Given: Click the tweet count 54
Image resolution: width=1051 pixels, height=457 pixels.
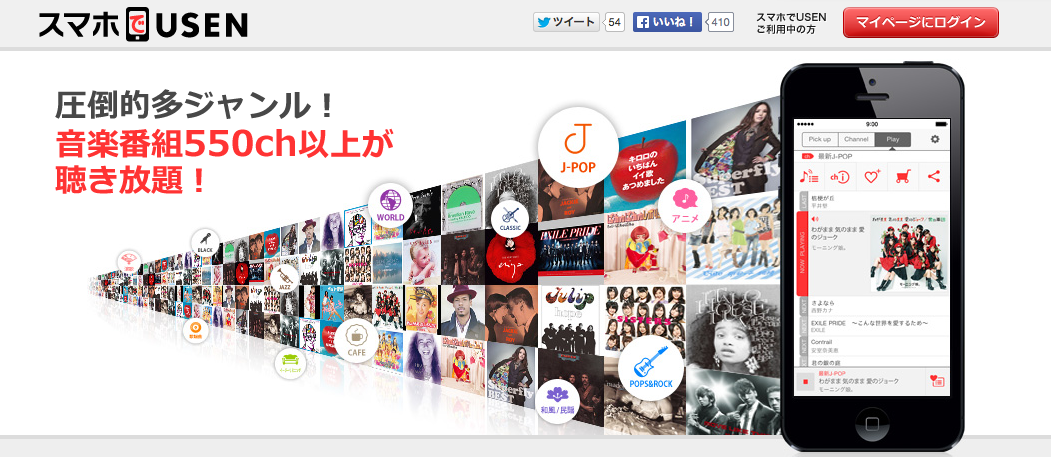Looking at the screenshot, I should point(615,22).
